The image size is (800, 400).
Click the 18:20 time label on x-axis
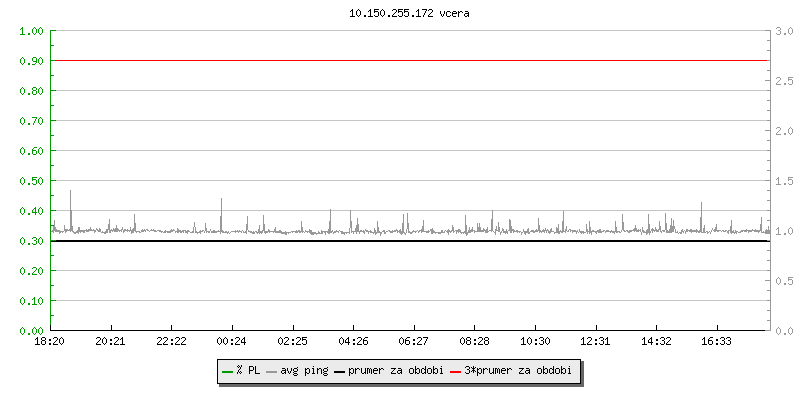coord(50,342)
